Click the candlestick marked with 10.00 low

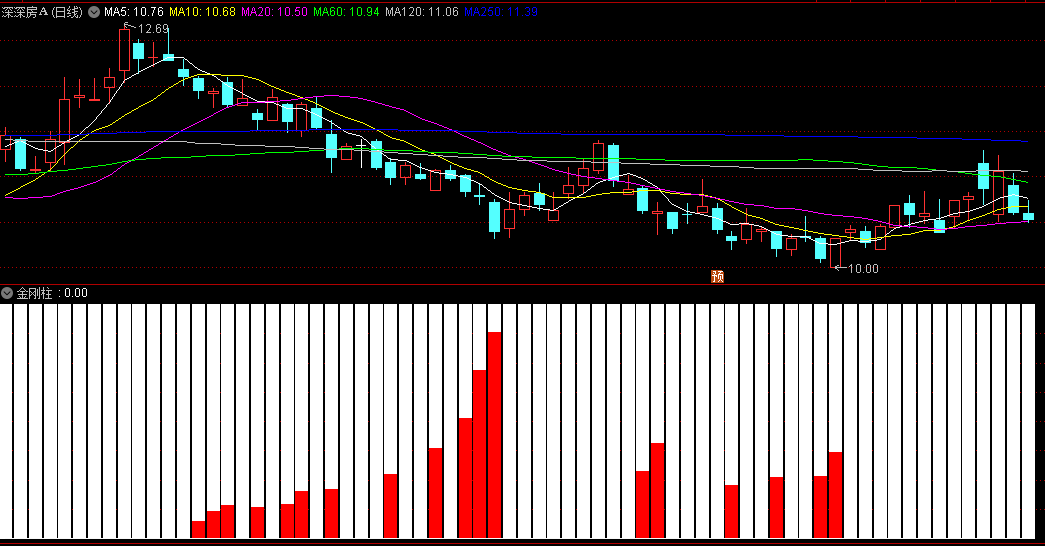pyautogui.click(x=836, y=253)
